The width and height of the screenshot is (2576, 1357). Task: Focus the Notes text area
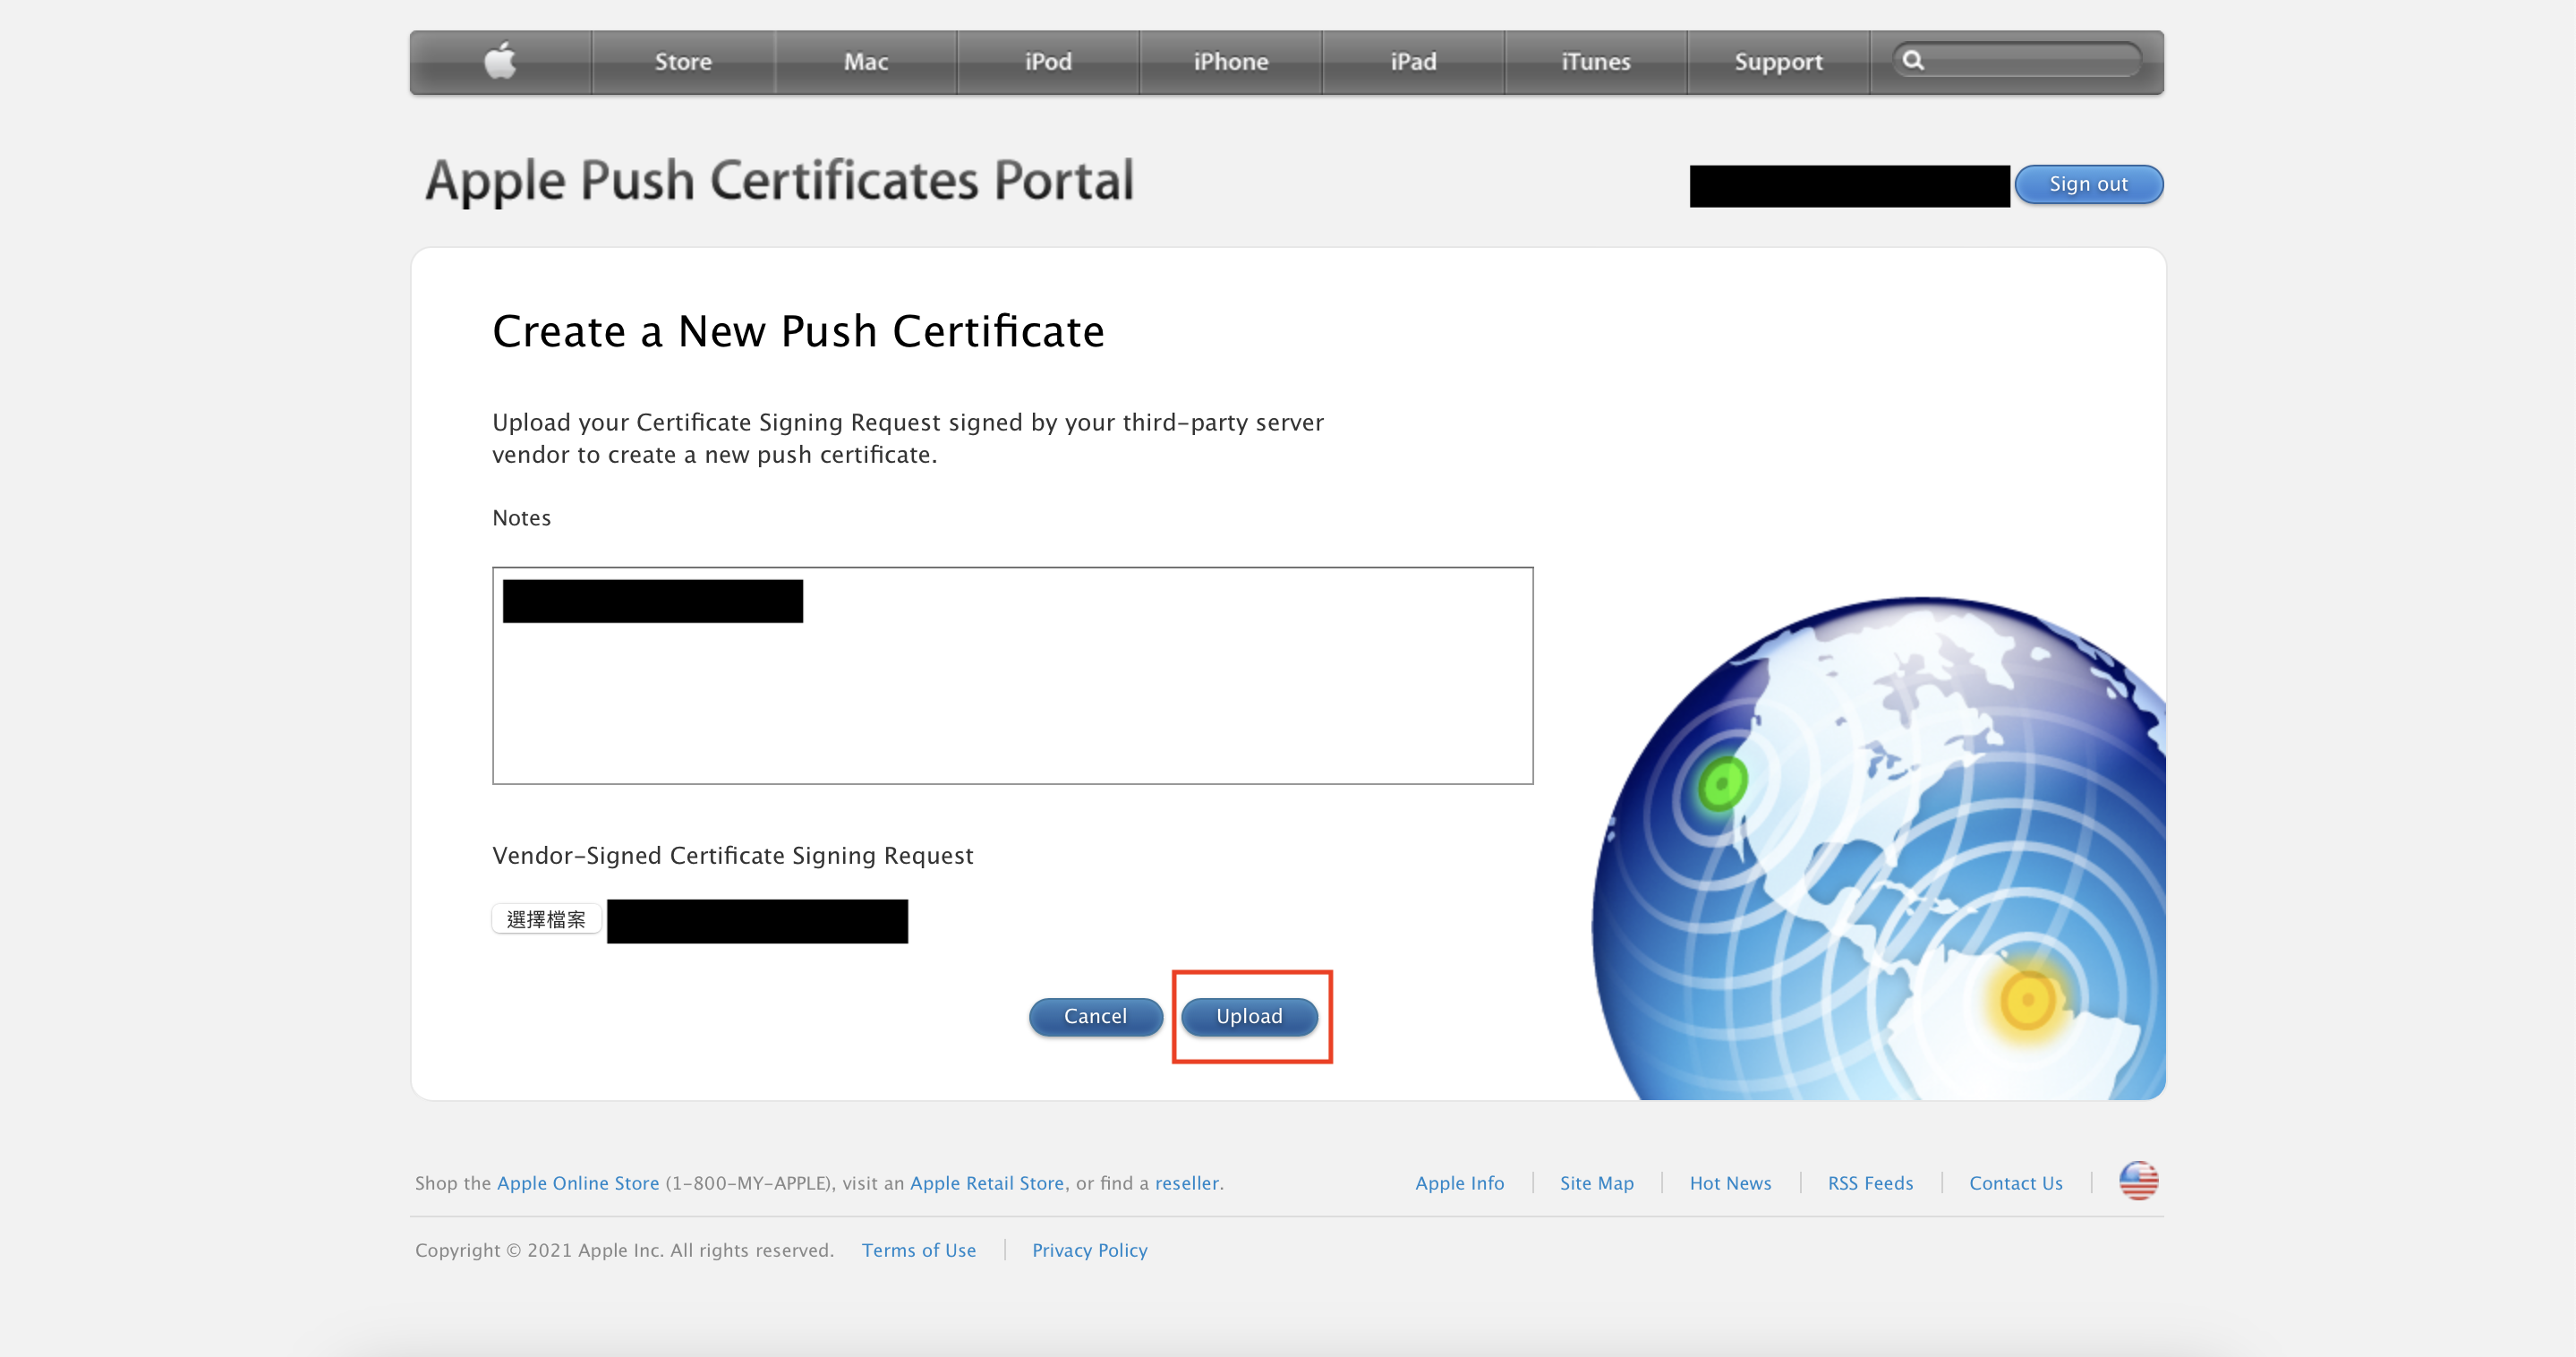[x=1012, y=700]
